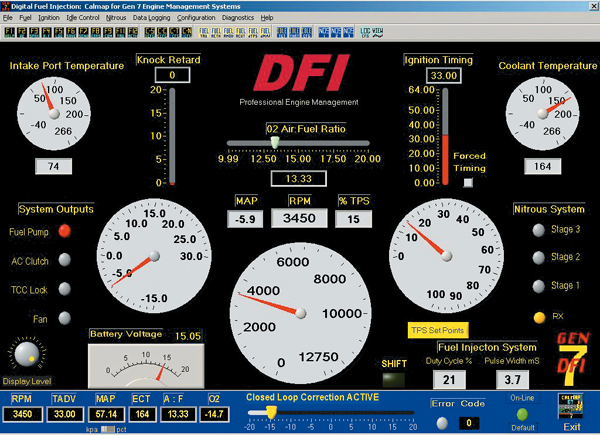Click the leftmost blue IDLE toolbar icon
Viewport: 600px width, 435px height.
pyautogui.click(x=282, y=32)
